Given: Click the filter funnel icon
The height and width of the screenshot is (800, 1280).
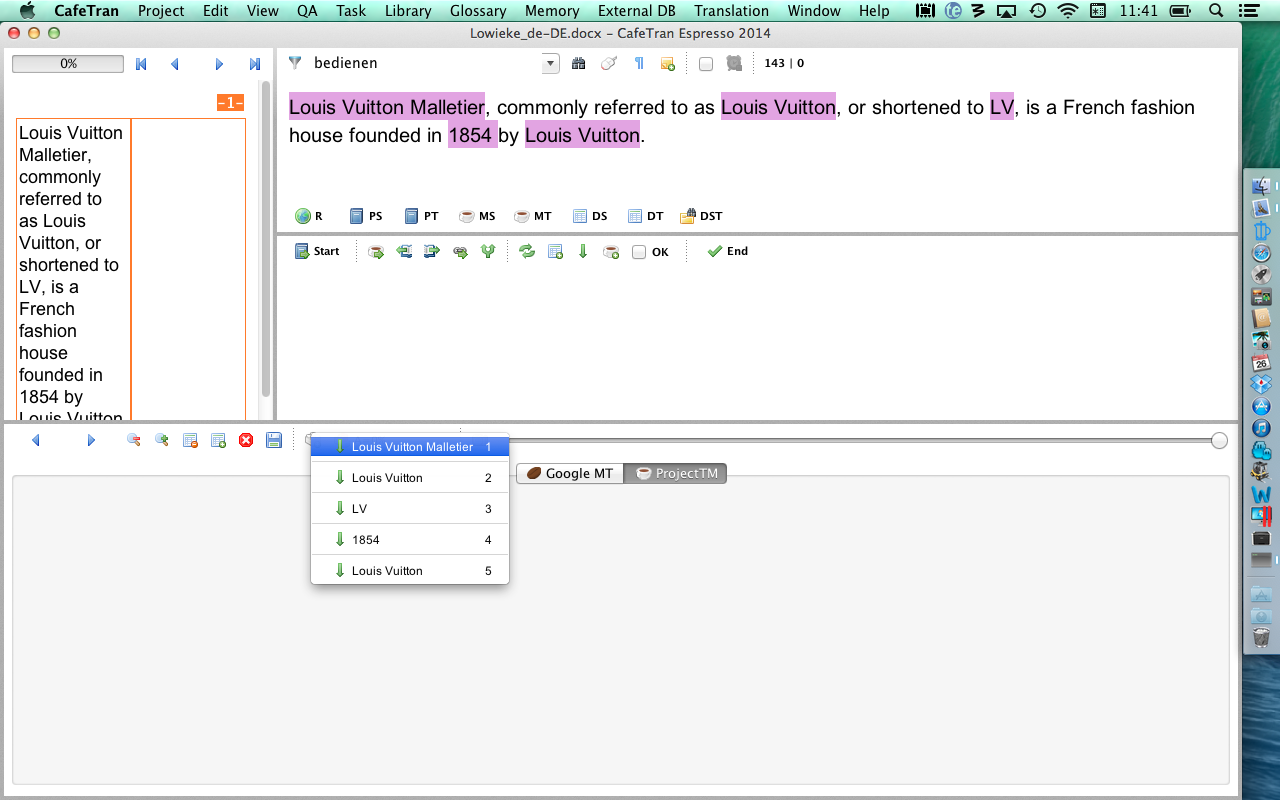Looking at the screenshot, I should click(295, 63).
